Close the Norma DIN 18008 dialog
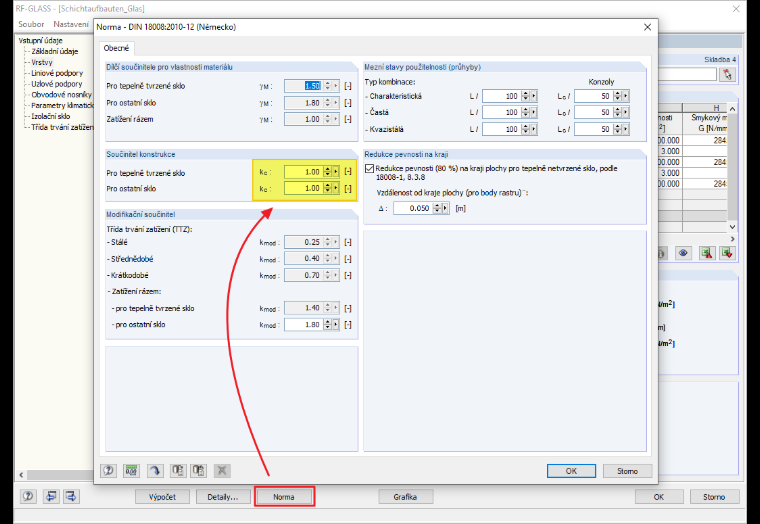This screenshot has width=760, height=524. click(647, 27)
